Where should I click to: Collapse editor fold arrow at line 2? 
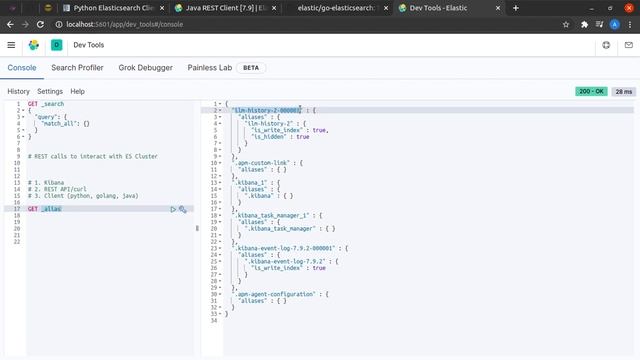pos(23,111)
